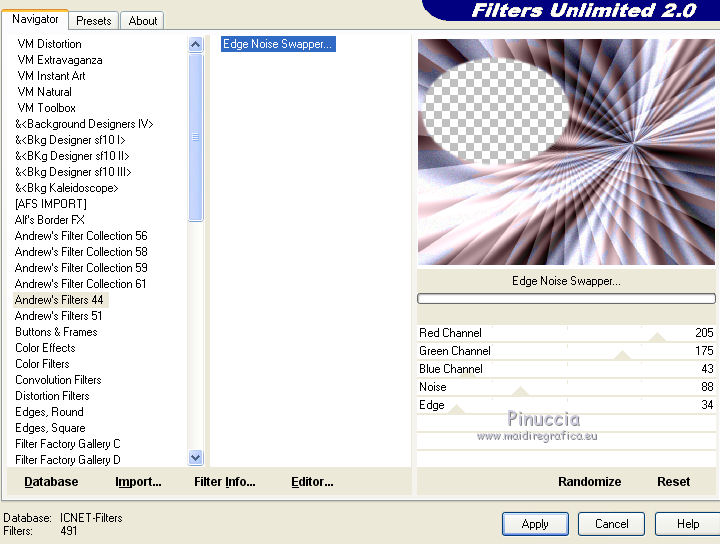Click the Noise value 88
This screenshot has width=720, height=544.
click(707, 387)
